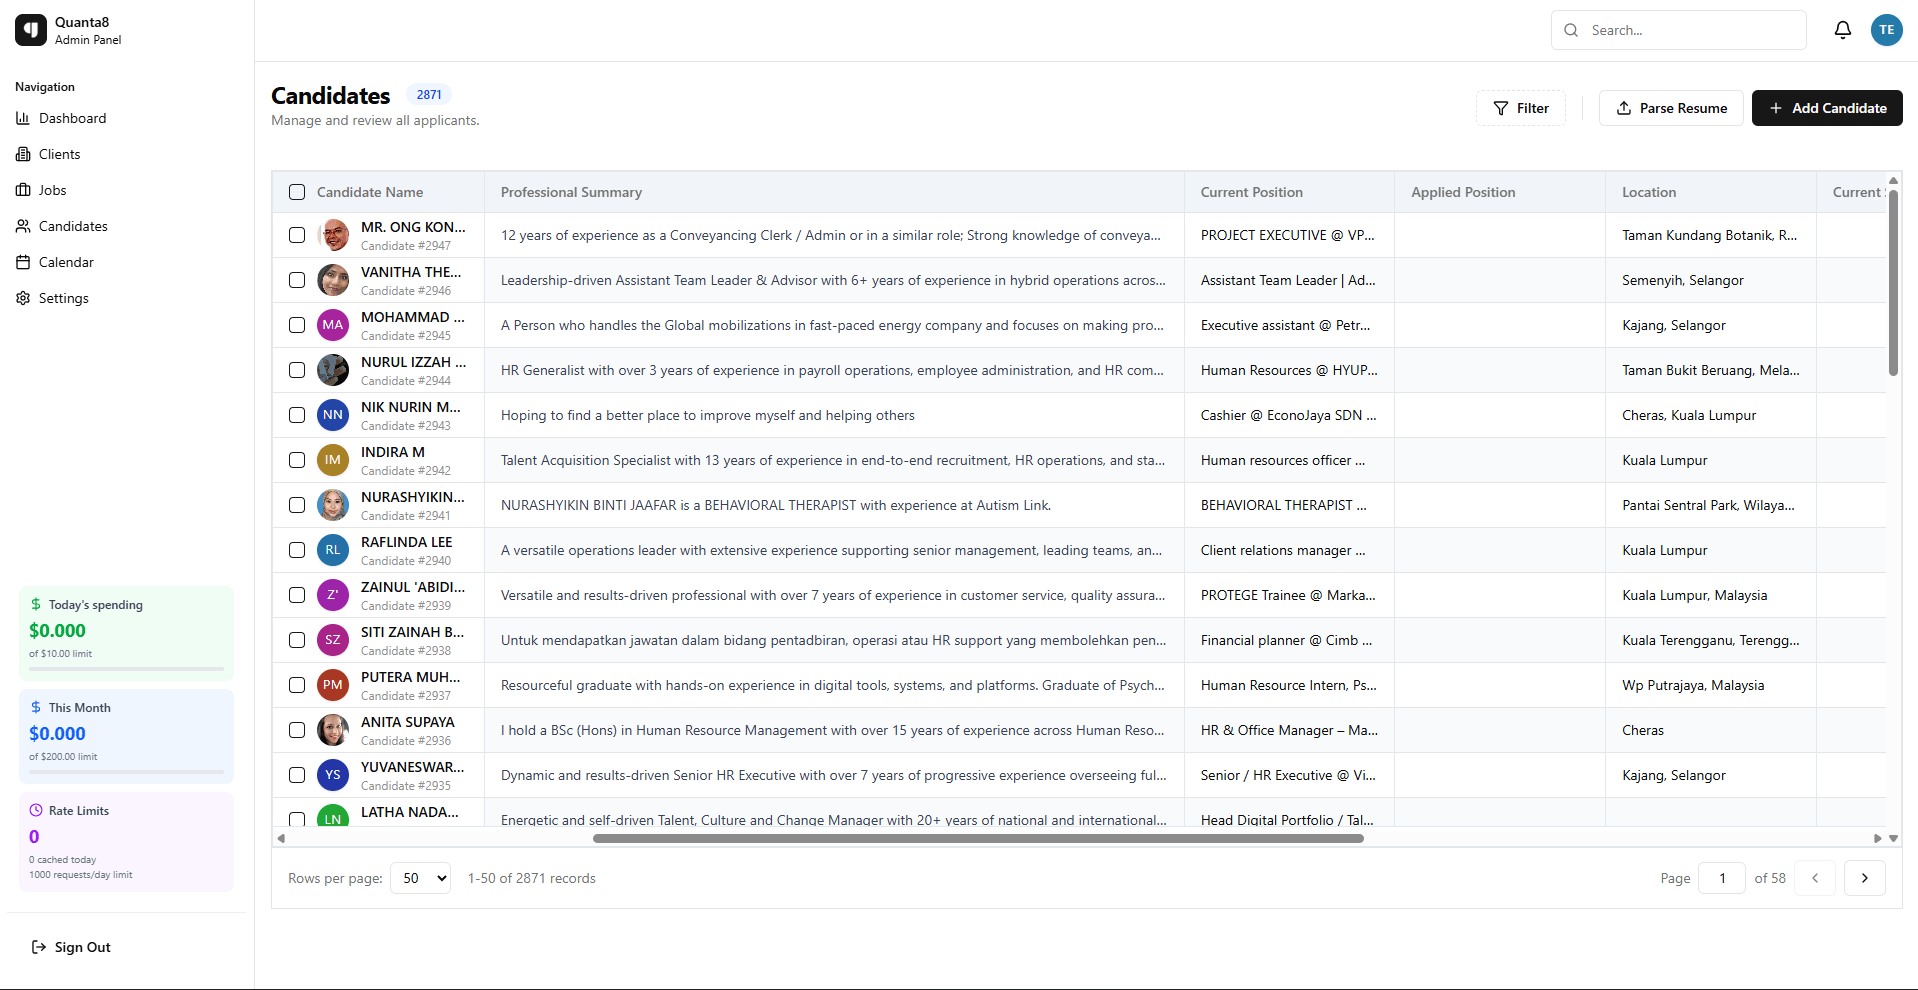Click the Calendar sidebar icon
This screenshot has width=1918, height=990.
(x=22, y=262)
